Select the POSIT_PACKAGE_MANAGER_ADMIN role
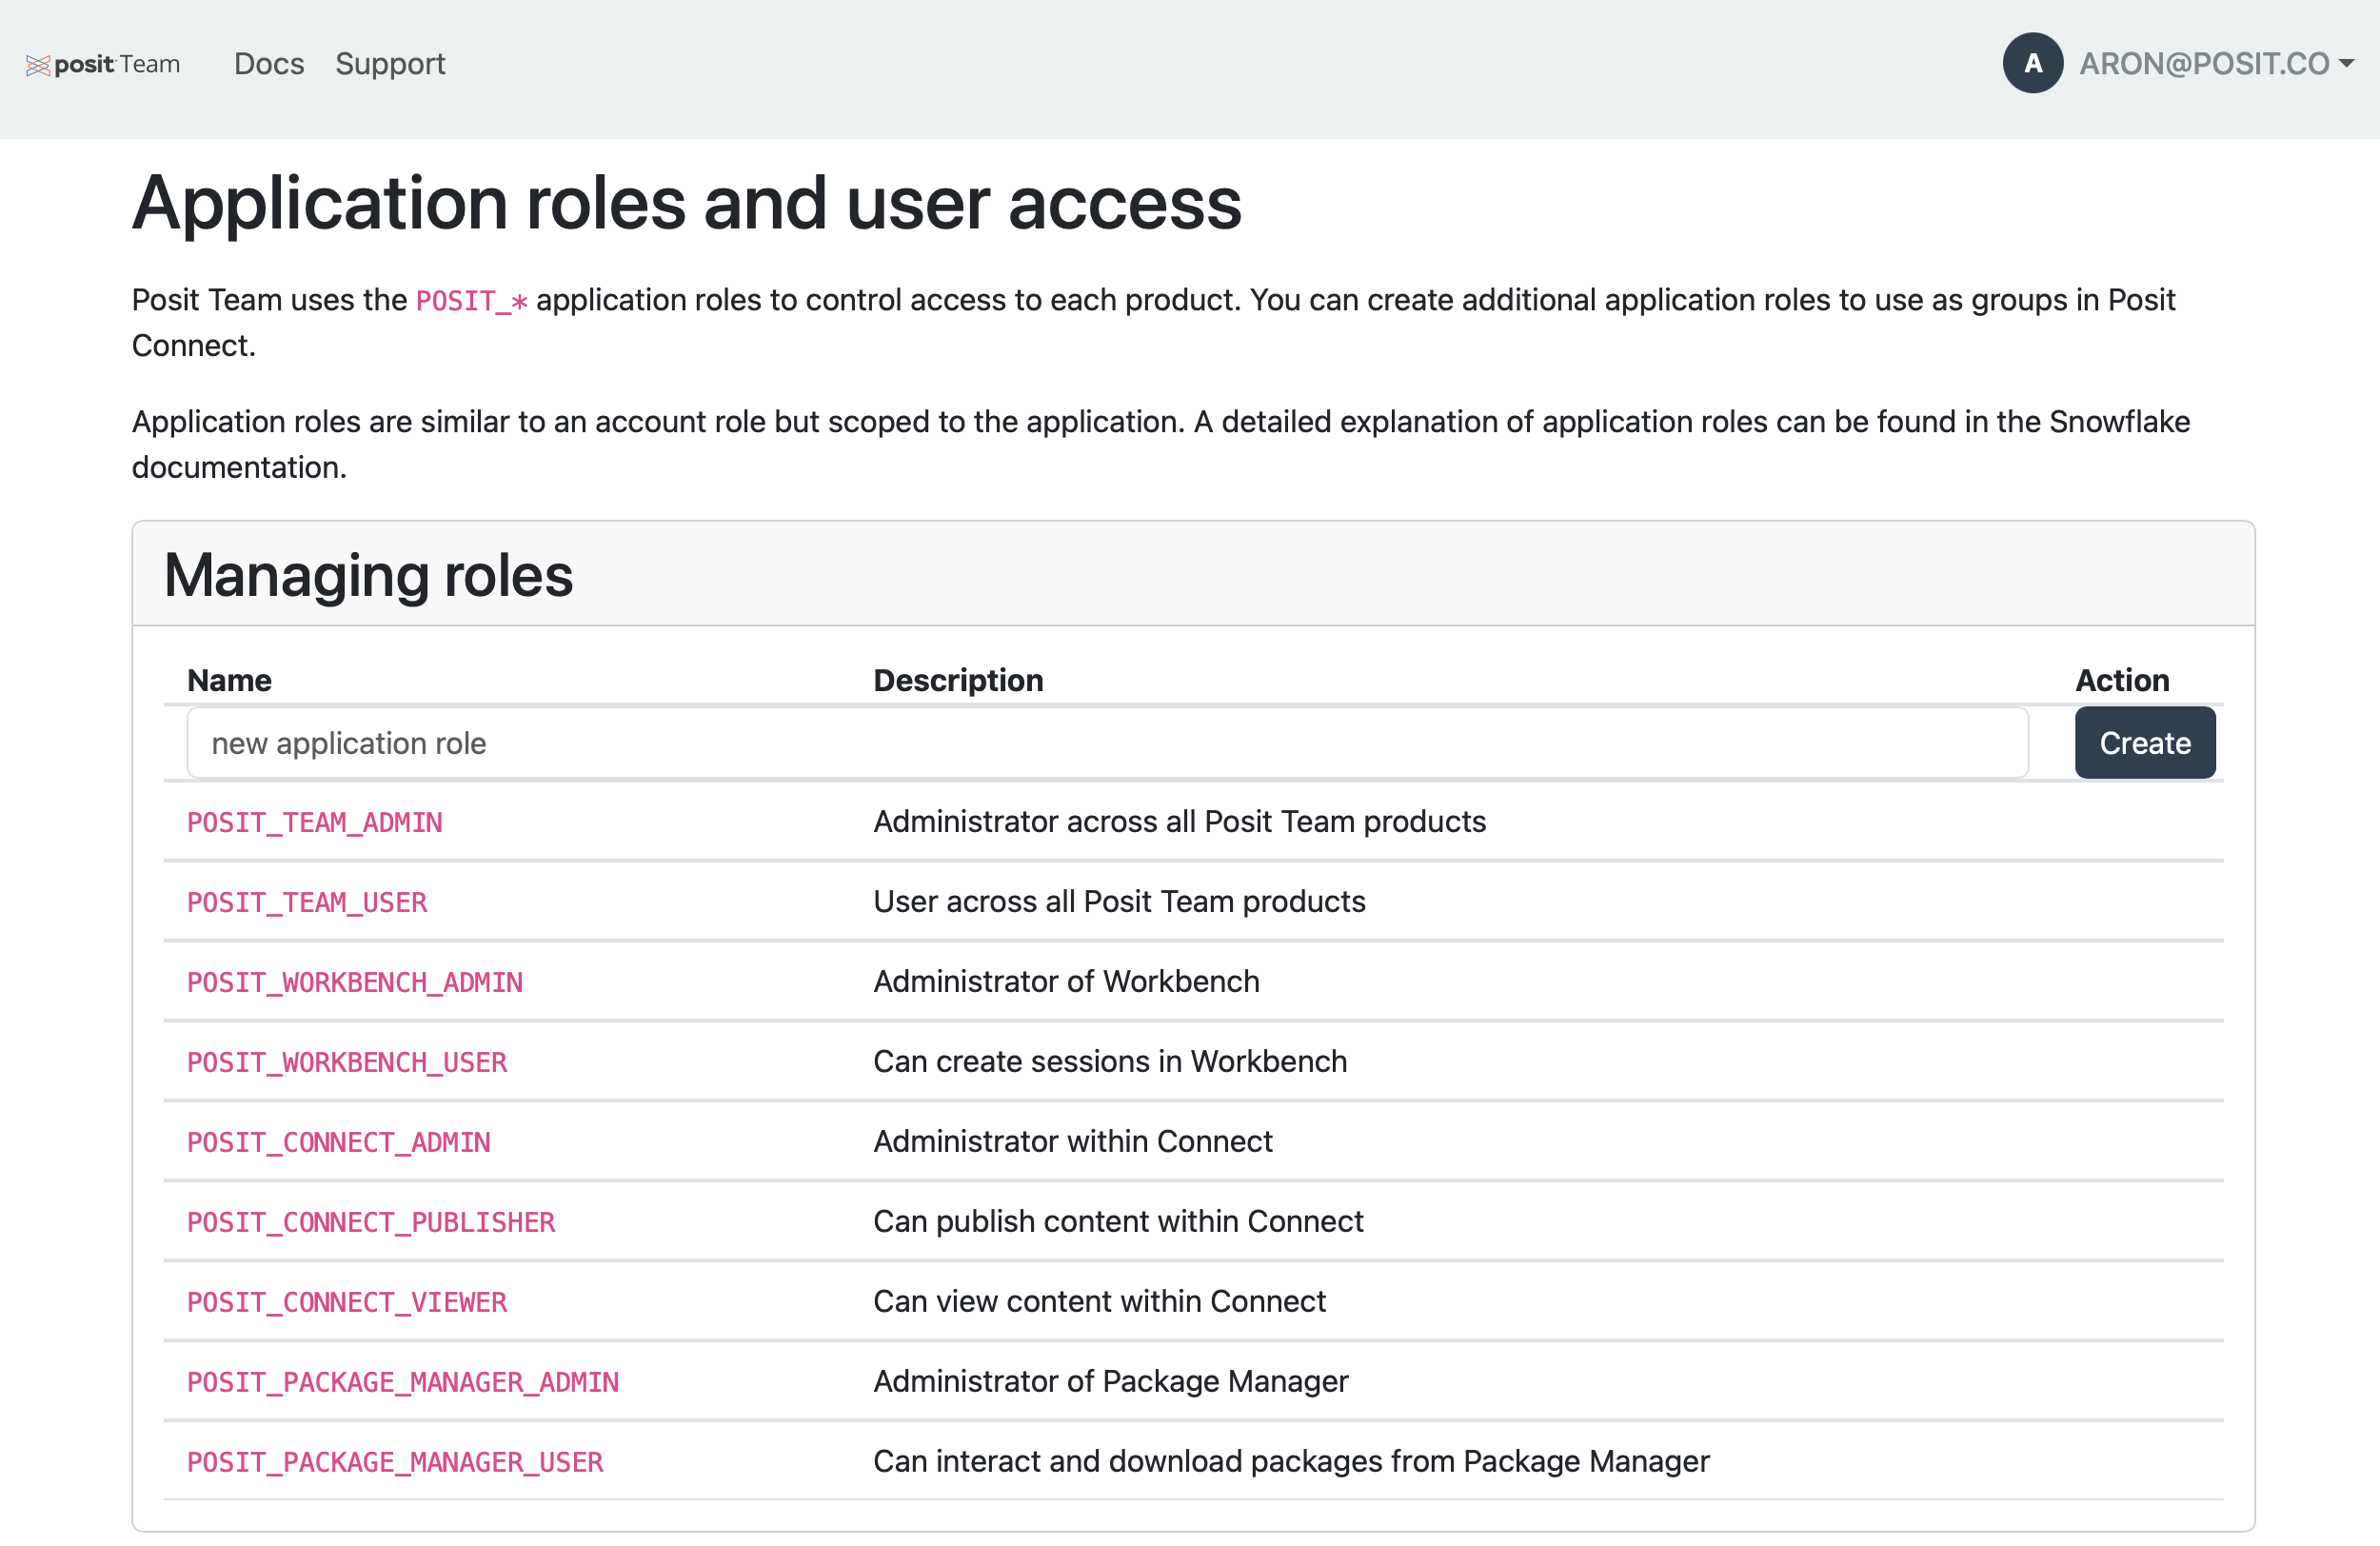This screenshot has height=1546, width=2380. point(402,1382)
